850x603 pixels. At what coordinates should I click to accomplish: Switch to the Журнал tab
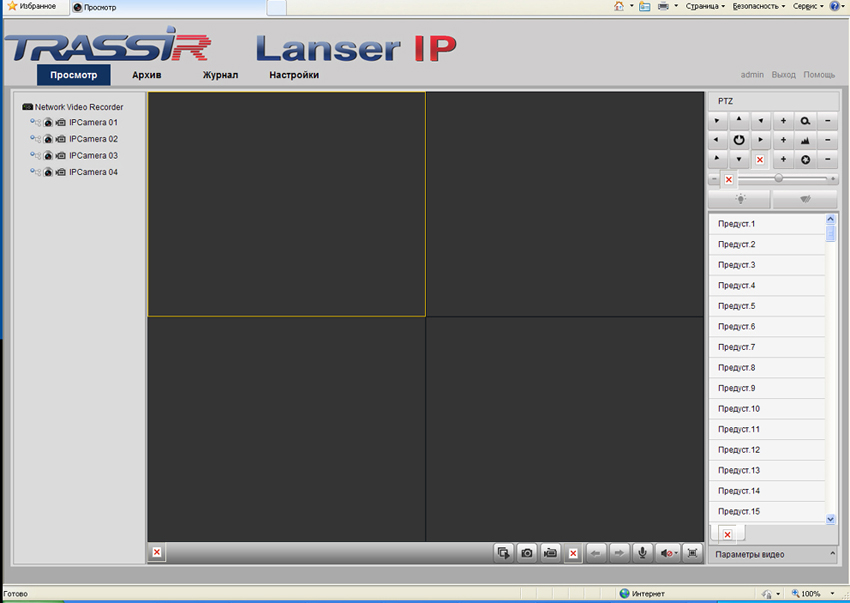(220, 75)
